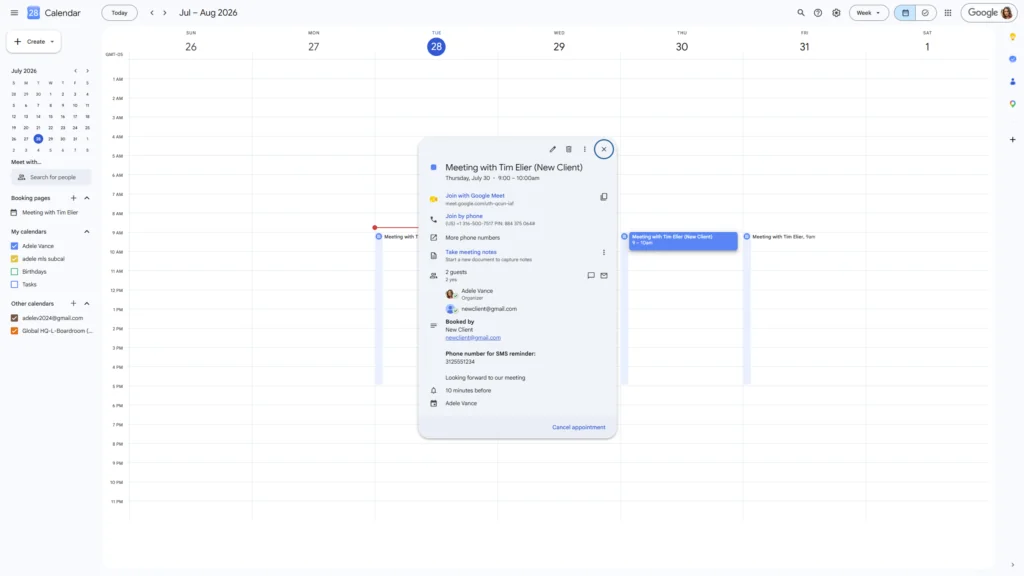Click the 10 minutes before reminder

pyautogui.click(x=468, y=391)
